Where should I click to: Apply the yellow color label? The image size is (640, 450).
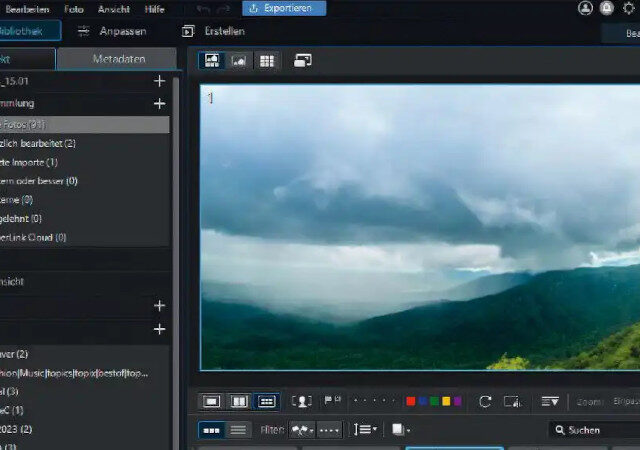click(446, 401)
